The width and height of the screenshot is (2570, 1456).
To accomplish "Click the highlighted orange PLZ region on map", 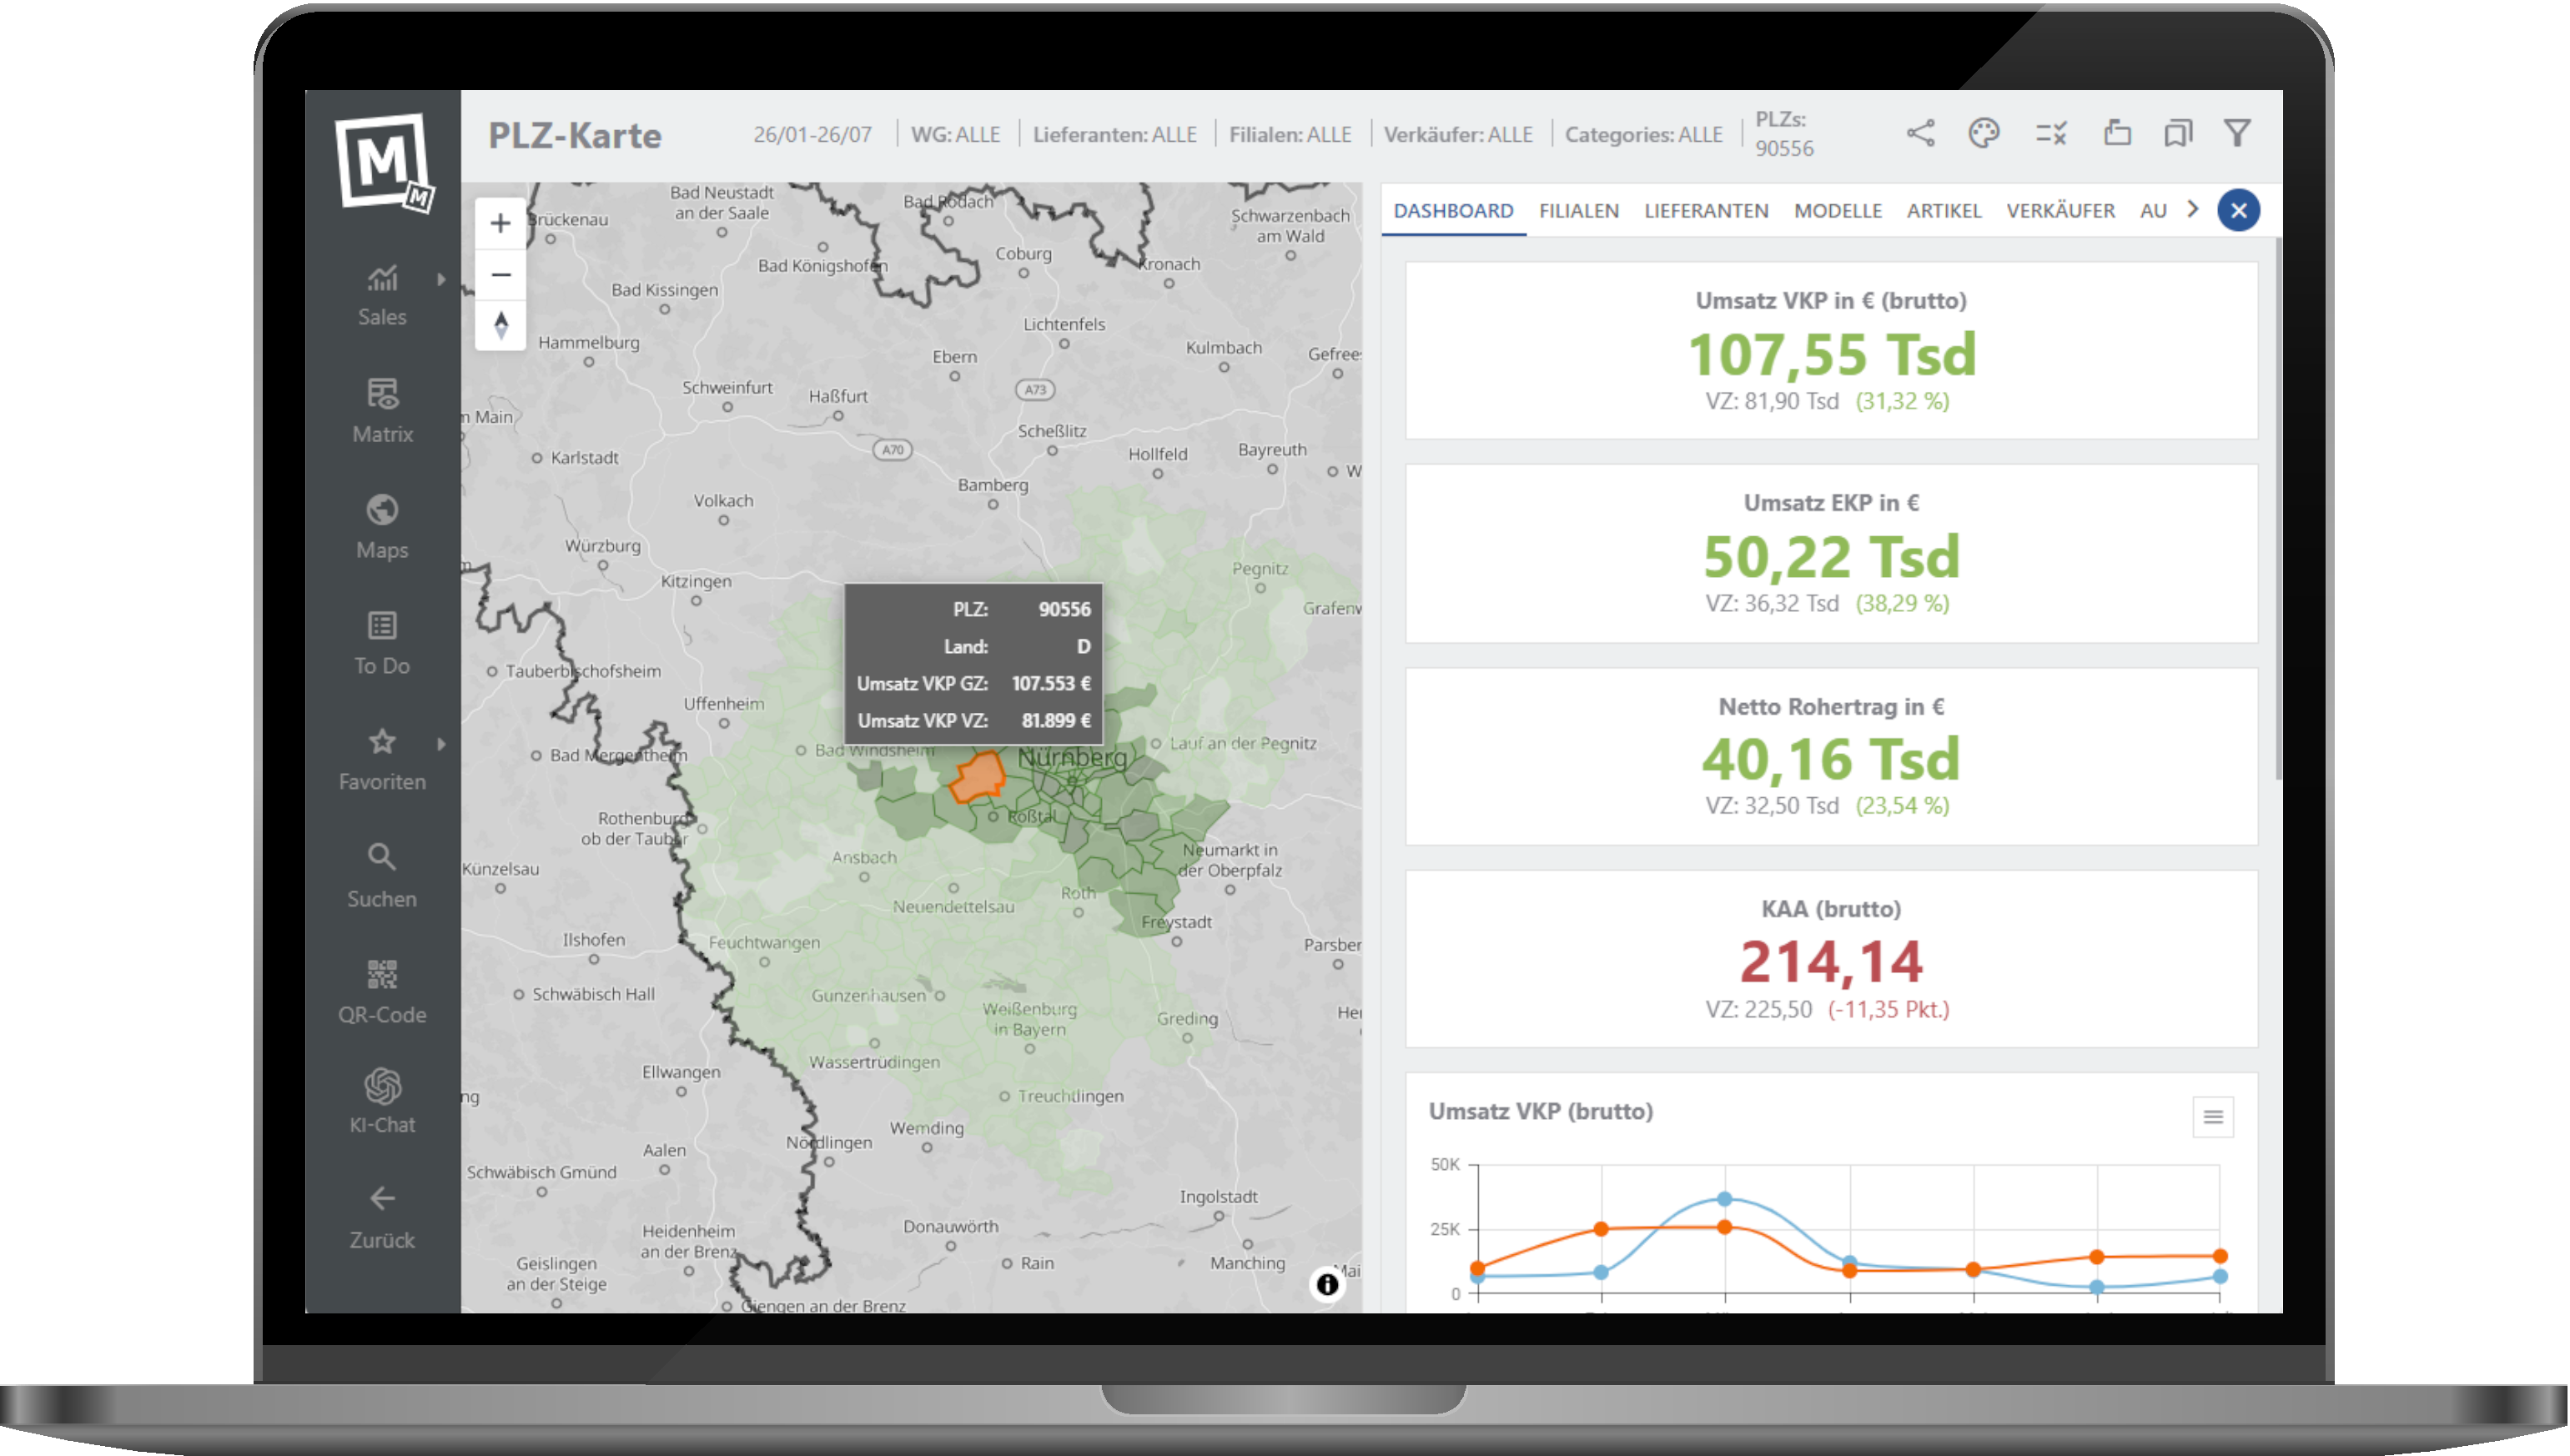I will pos(977,777).
